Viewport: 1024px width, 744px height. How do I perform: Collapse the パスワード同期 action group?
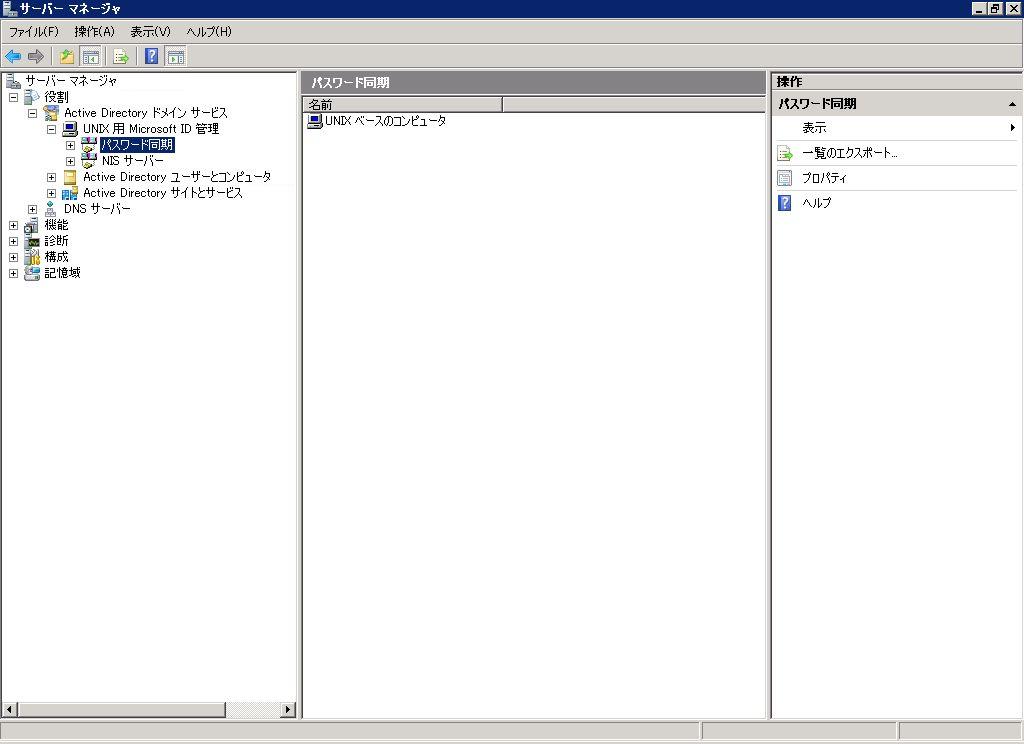click(1012, 103)
